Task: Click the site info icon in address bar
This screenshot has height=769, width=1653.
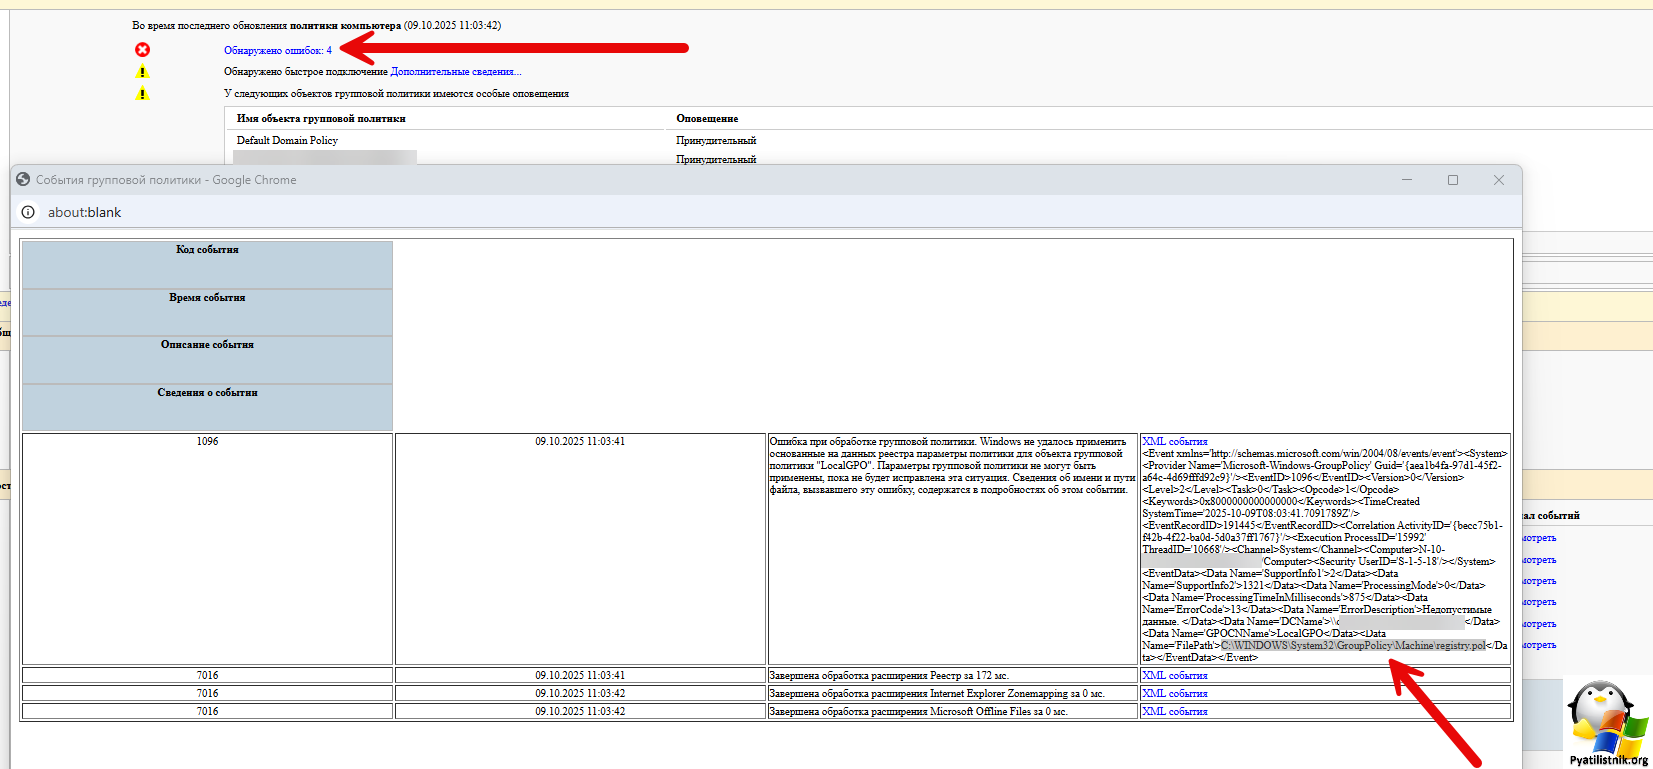Action: point(28,212)
